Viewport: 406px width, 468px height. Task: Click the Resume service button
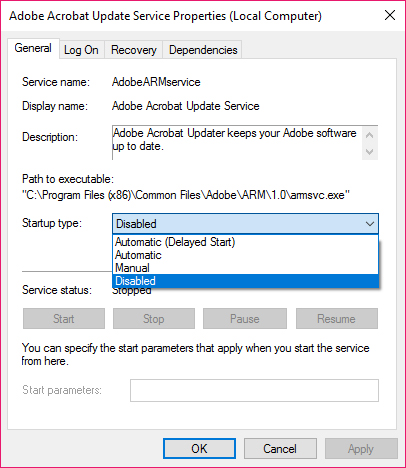(337, 319)
